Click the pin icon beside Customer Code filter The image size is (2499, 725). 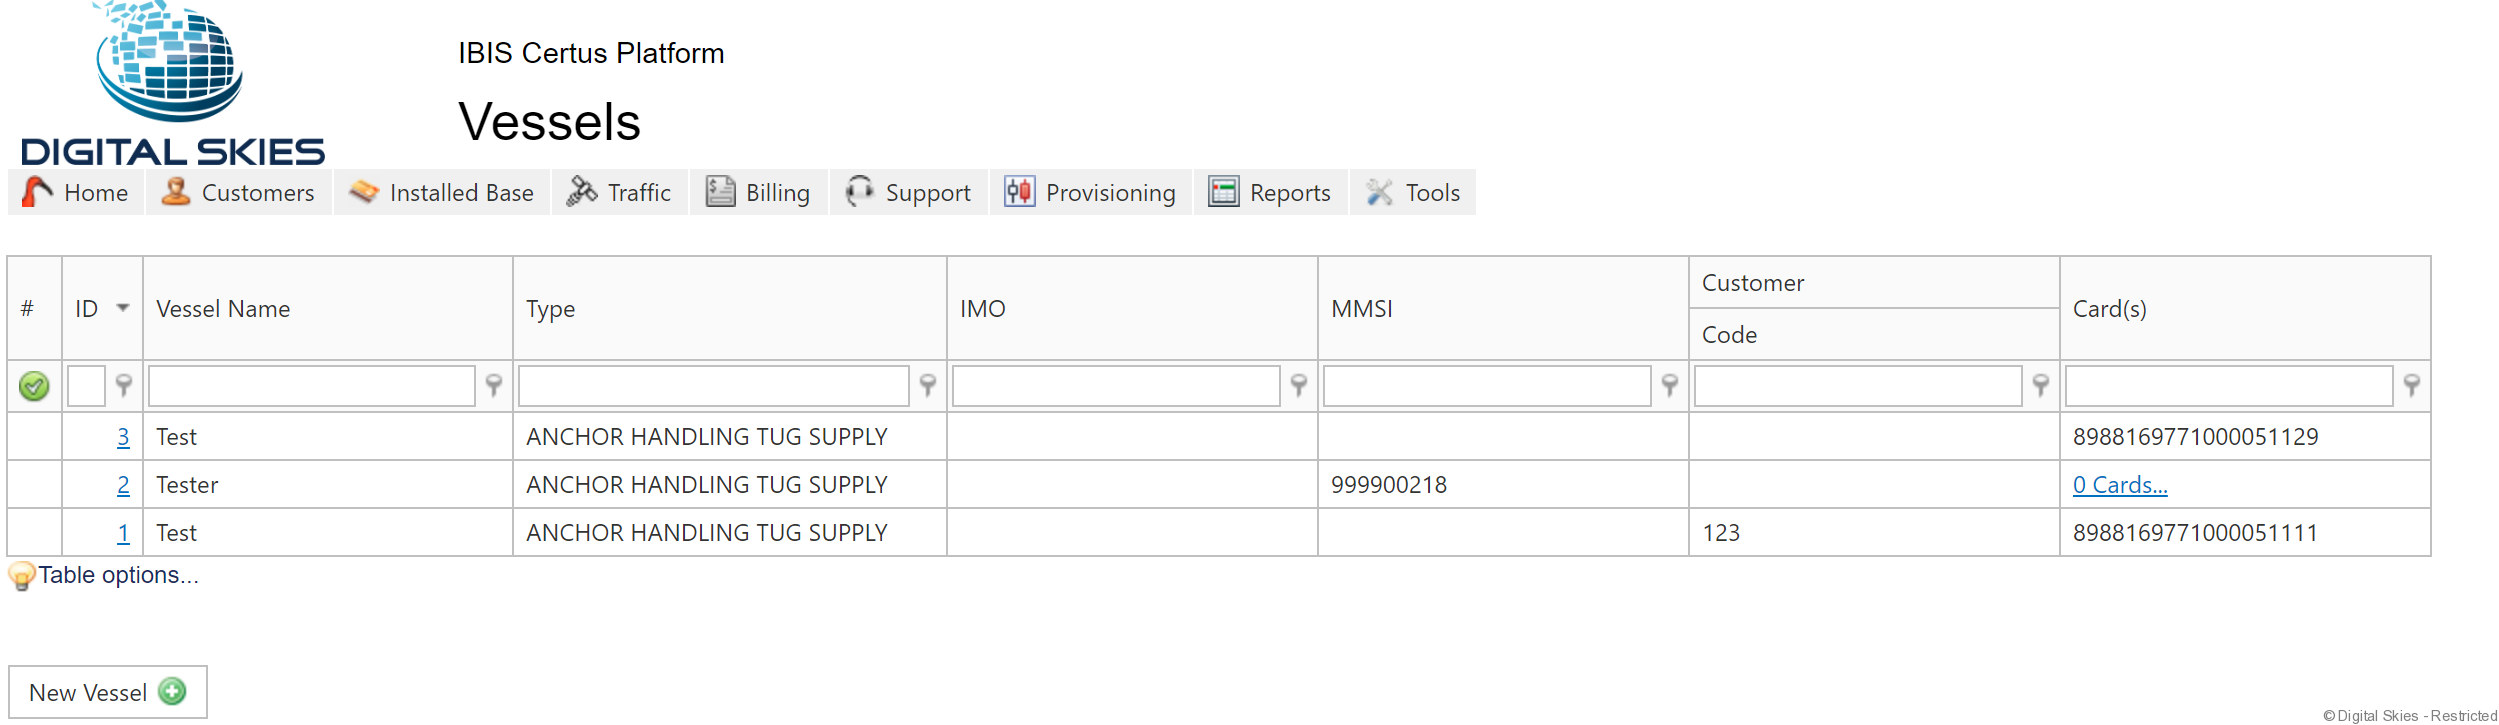pyautogui.click(x=2041, y=385)
